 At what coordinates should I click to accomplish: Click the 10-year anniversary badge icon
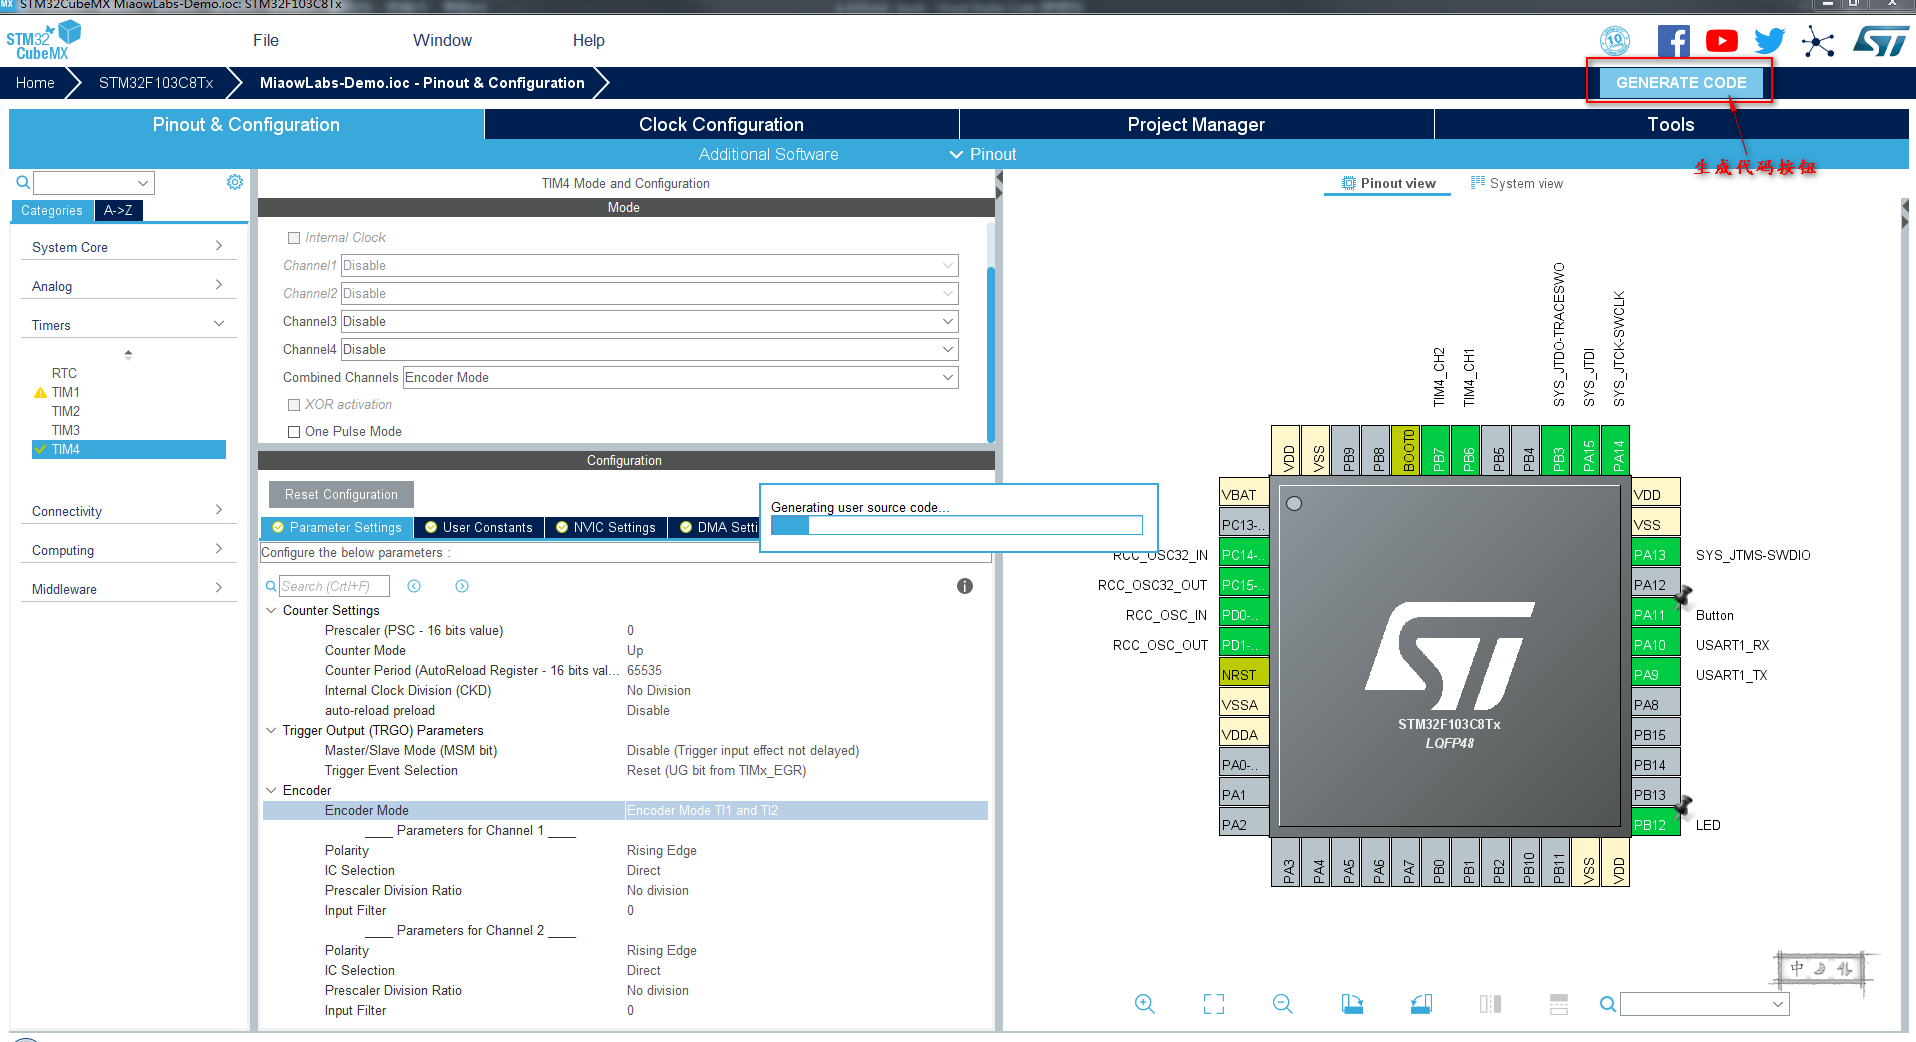1615,41
